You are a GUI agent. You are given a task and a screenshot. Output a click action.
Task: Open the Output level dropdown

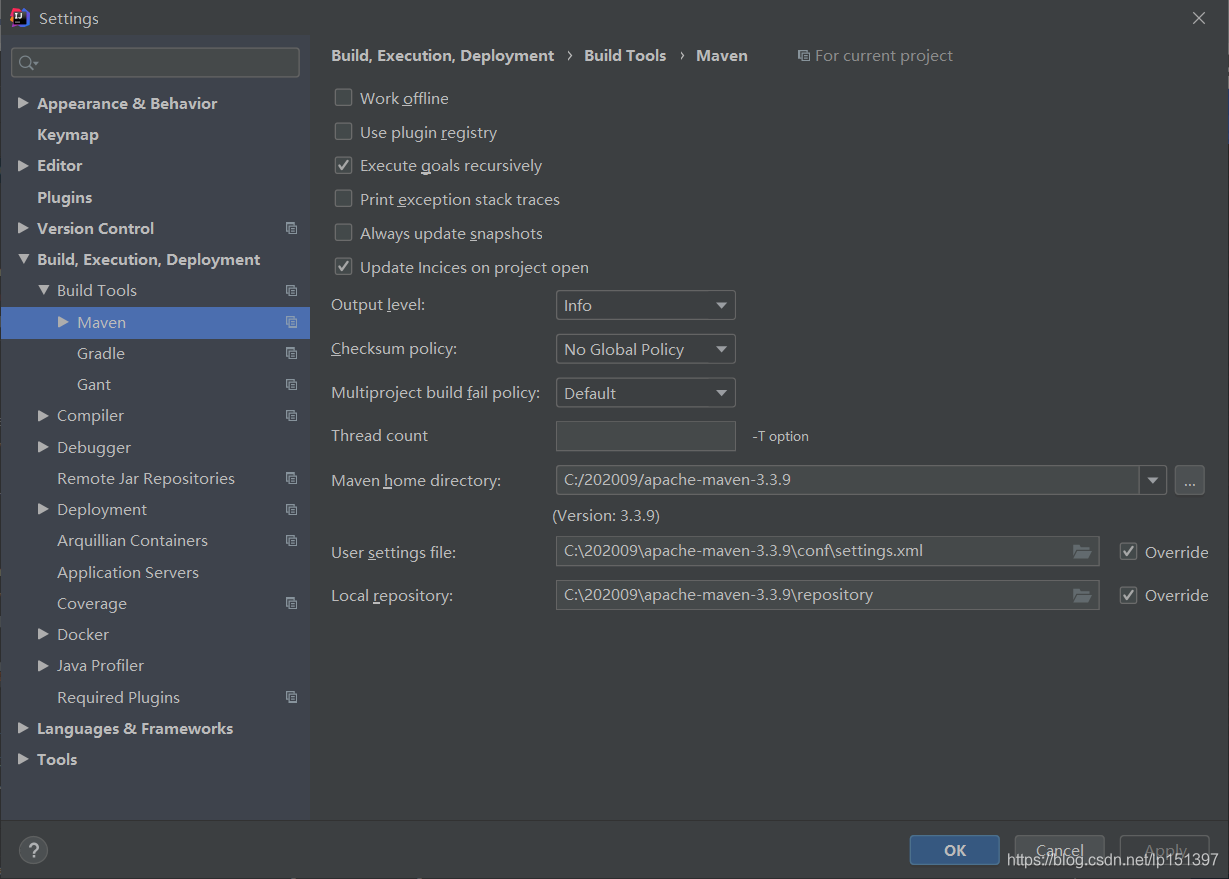point(645,305)
